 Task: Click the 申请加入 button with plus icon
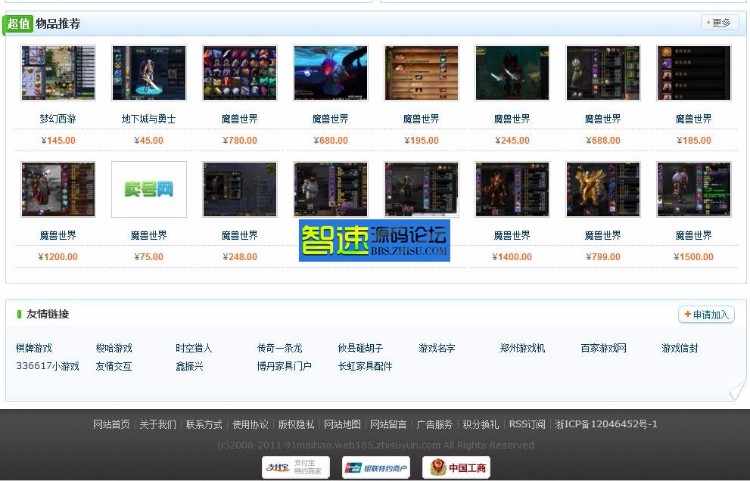[x=706, y=314]
